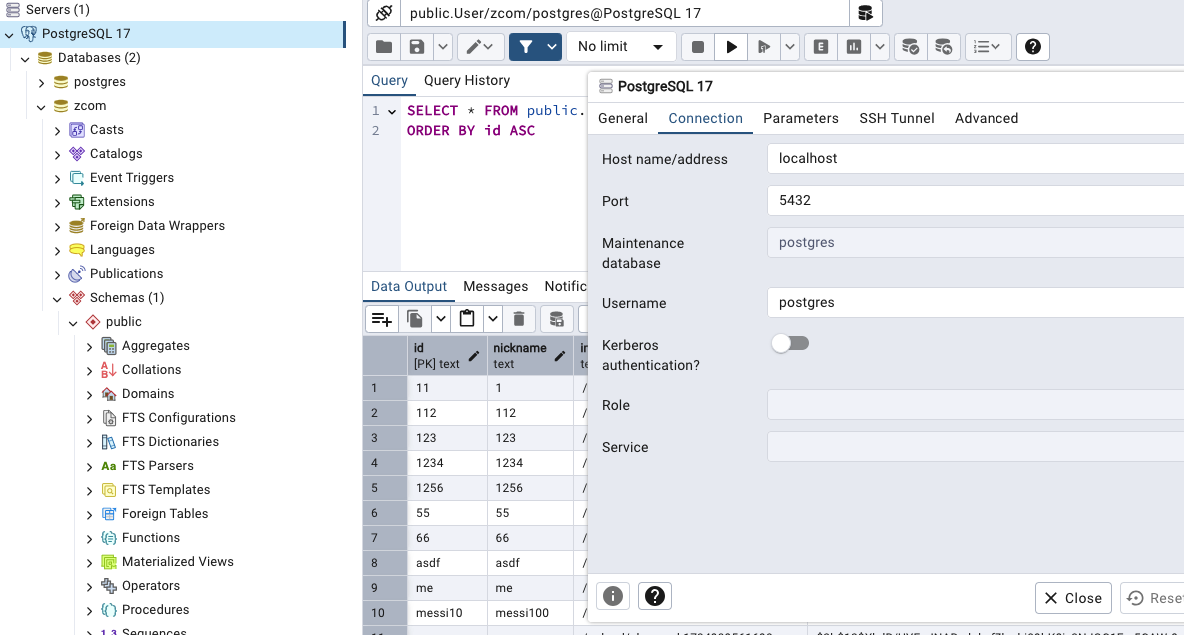Viewport: 1184px width, 635px height.
Task: Click the copy icon in data output
Action: pyautogui.click(x=415, y=319)
